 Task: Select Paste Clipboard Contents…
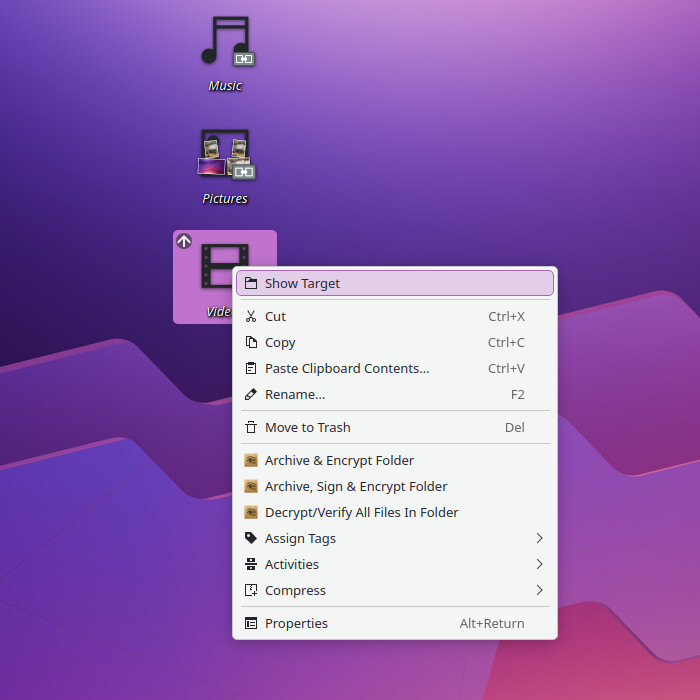pos(395,368)
